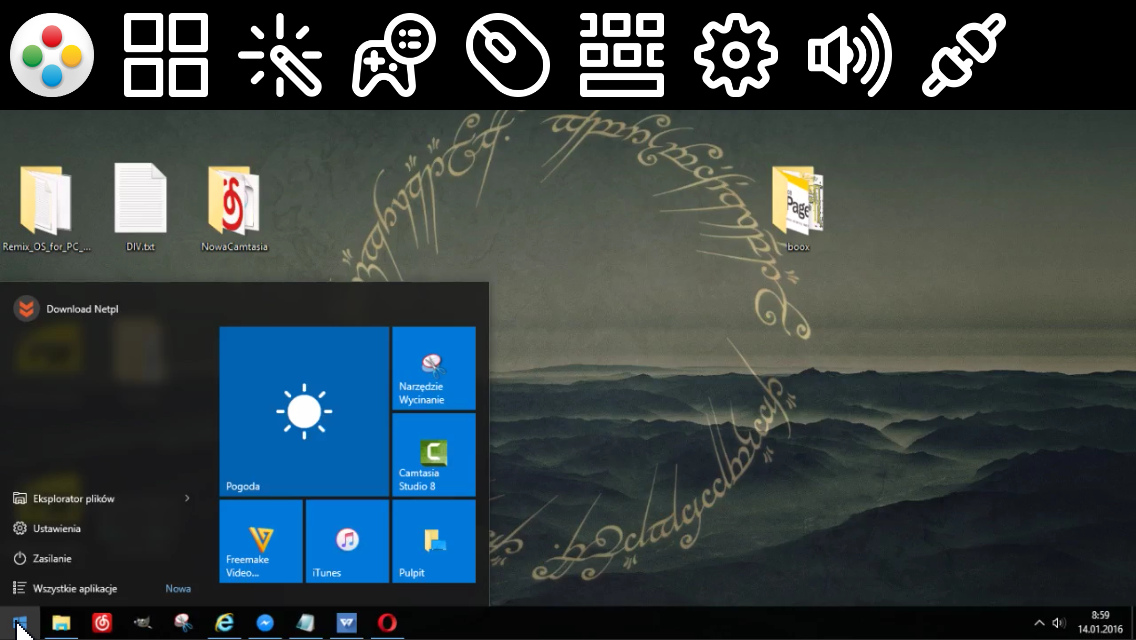Click the small speaker icon in the system tray

click(1059, 623)
